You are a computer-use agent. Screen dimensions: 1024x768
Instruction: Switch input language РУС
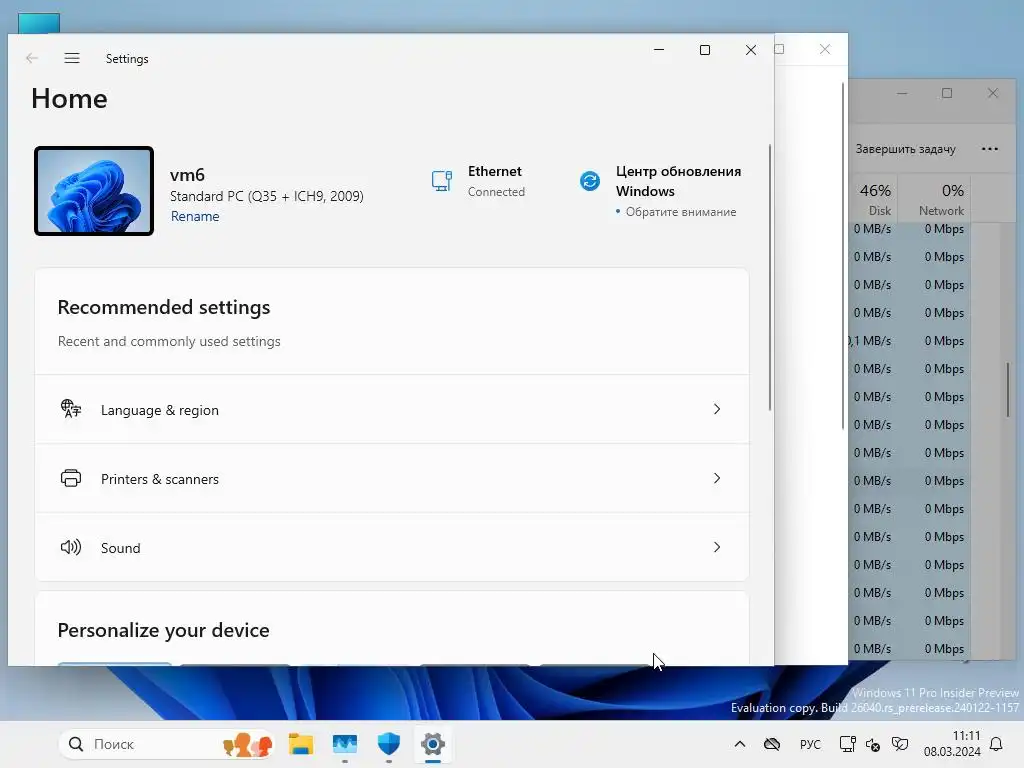tap(810, 744)
